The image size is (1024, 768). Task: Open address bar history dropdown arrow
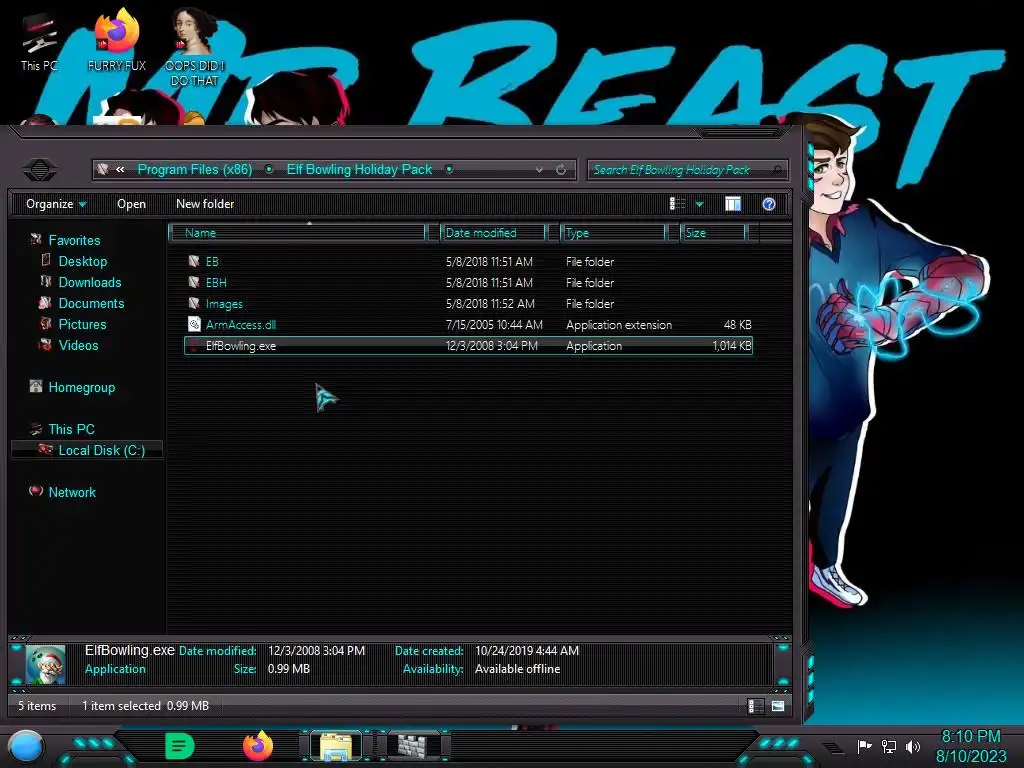pyautogui.click(x=539, y=170)
